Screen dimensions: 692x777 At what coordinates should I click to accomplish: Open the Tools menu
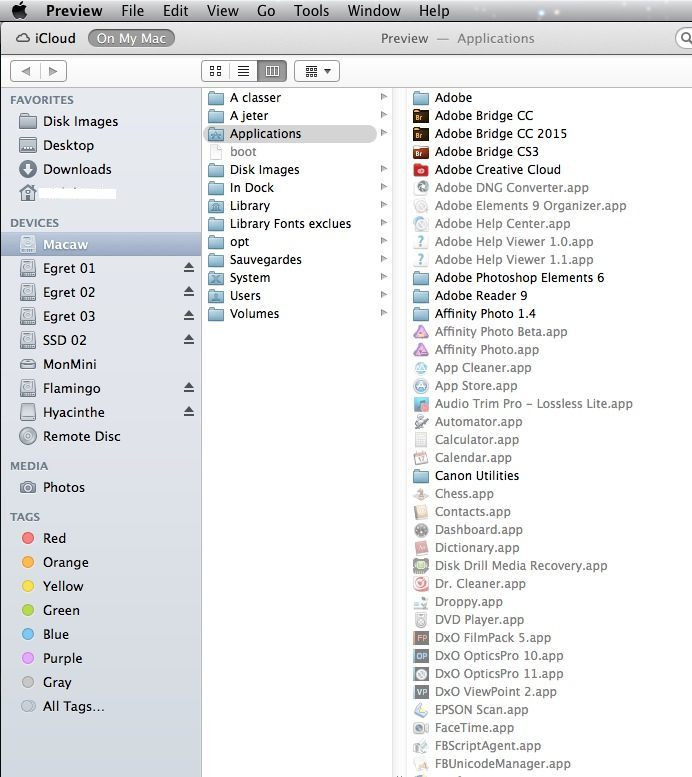pos(311,10)
